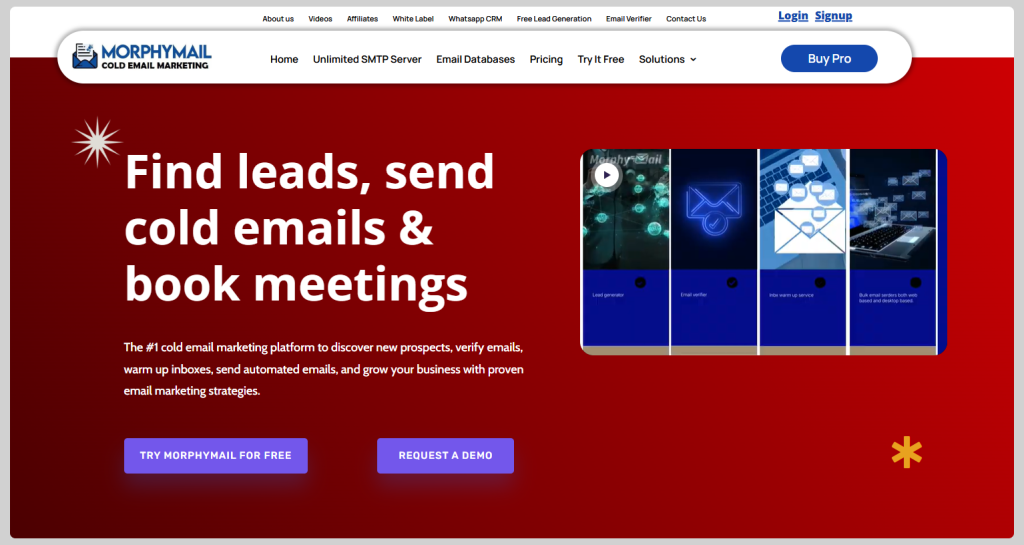The height and width of the screenshot is (545, 1024).
Task: Click the Bulk email senders panel
Action: pyautogui.click(x=893, y=252)
